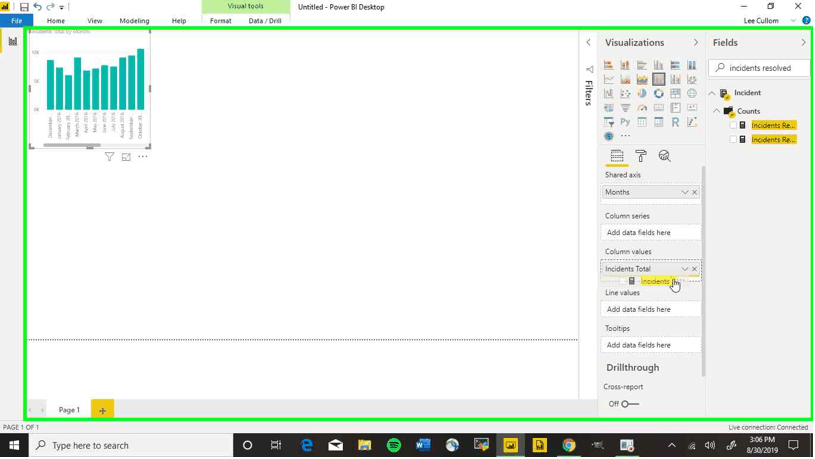
Task: Select the Slicer visual
Action: 609,122
